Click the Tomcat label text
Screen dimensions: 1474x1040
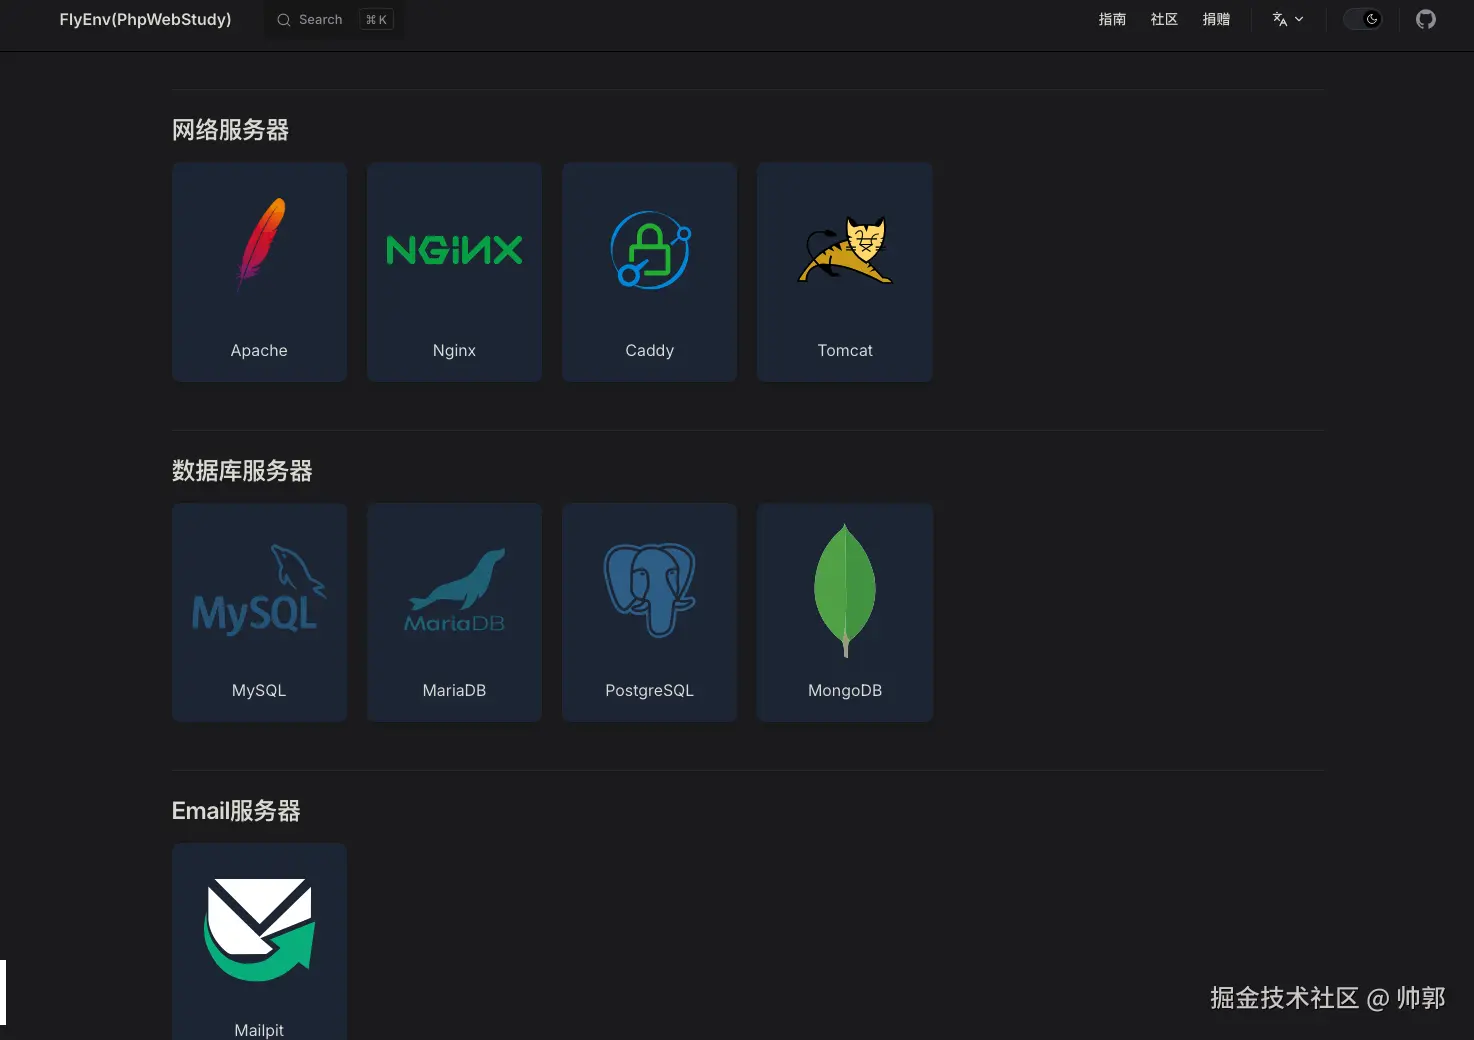coord(845,350)
